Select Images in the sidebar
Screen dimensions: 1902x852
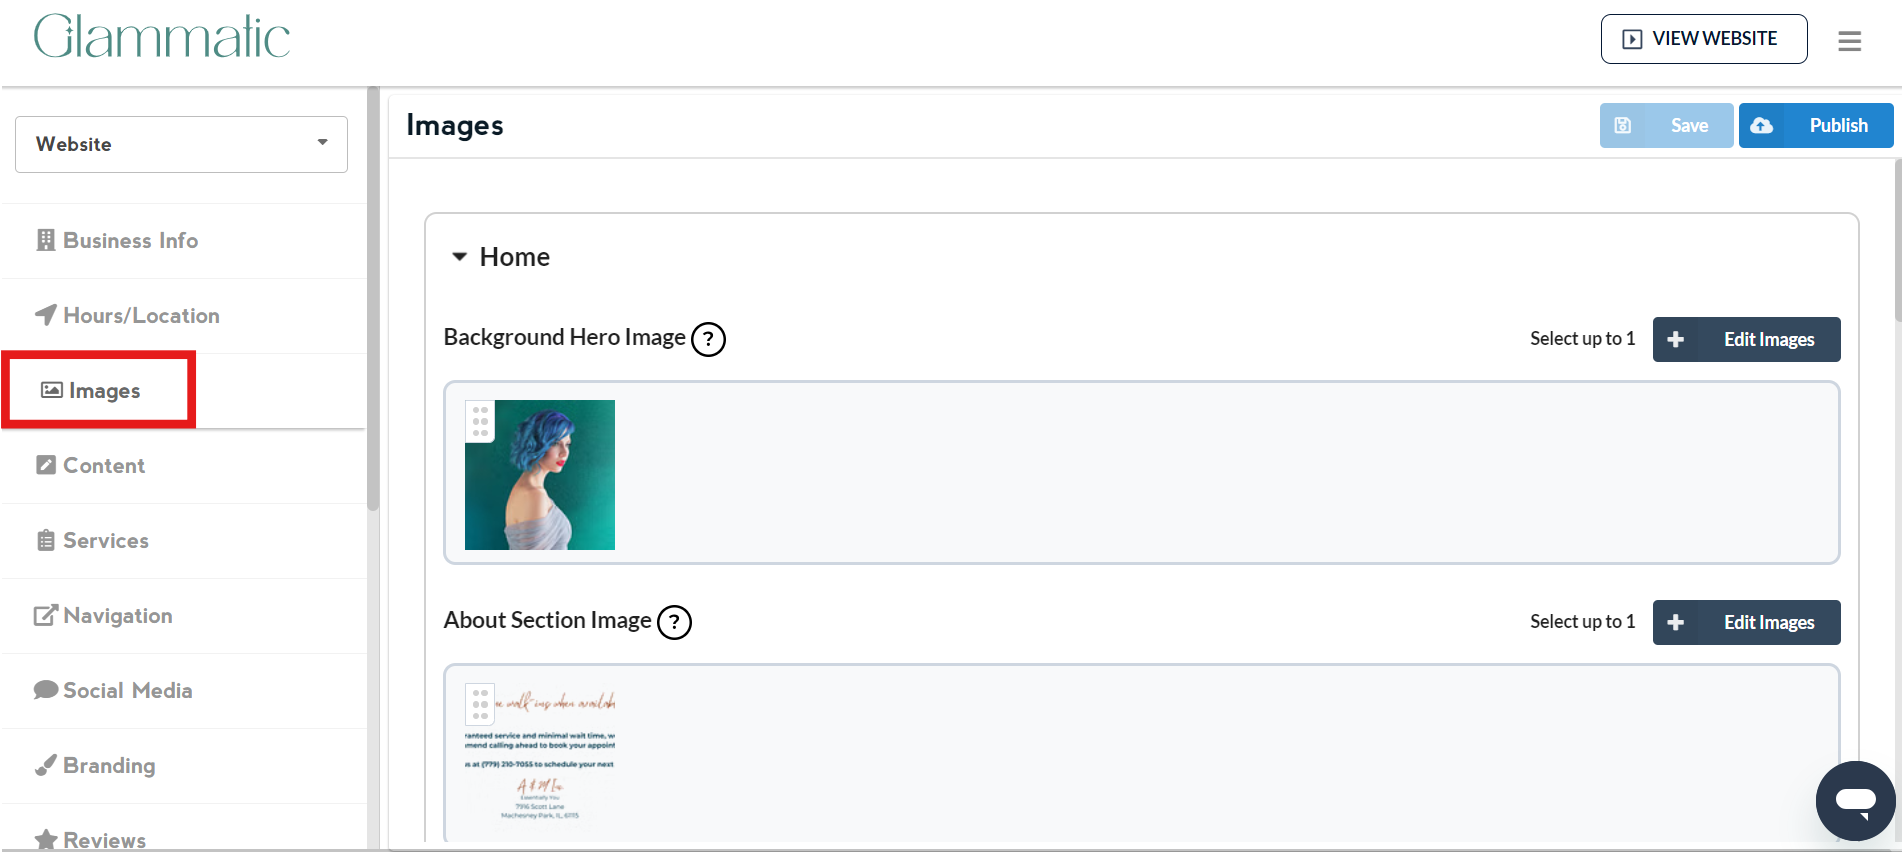point(103,391)
